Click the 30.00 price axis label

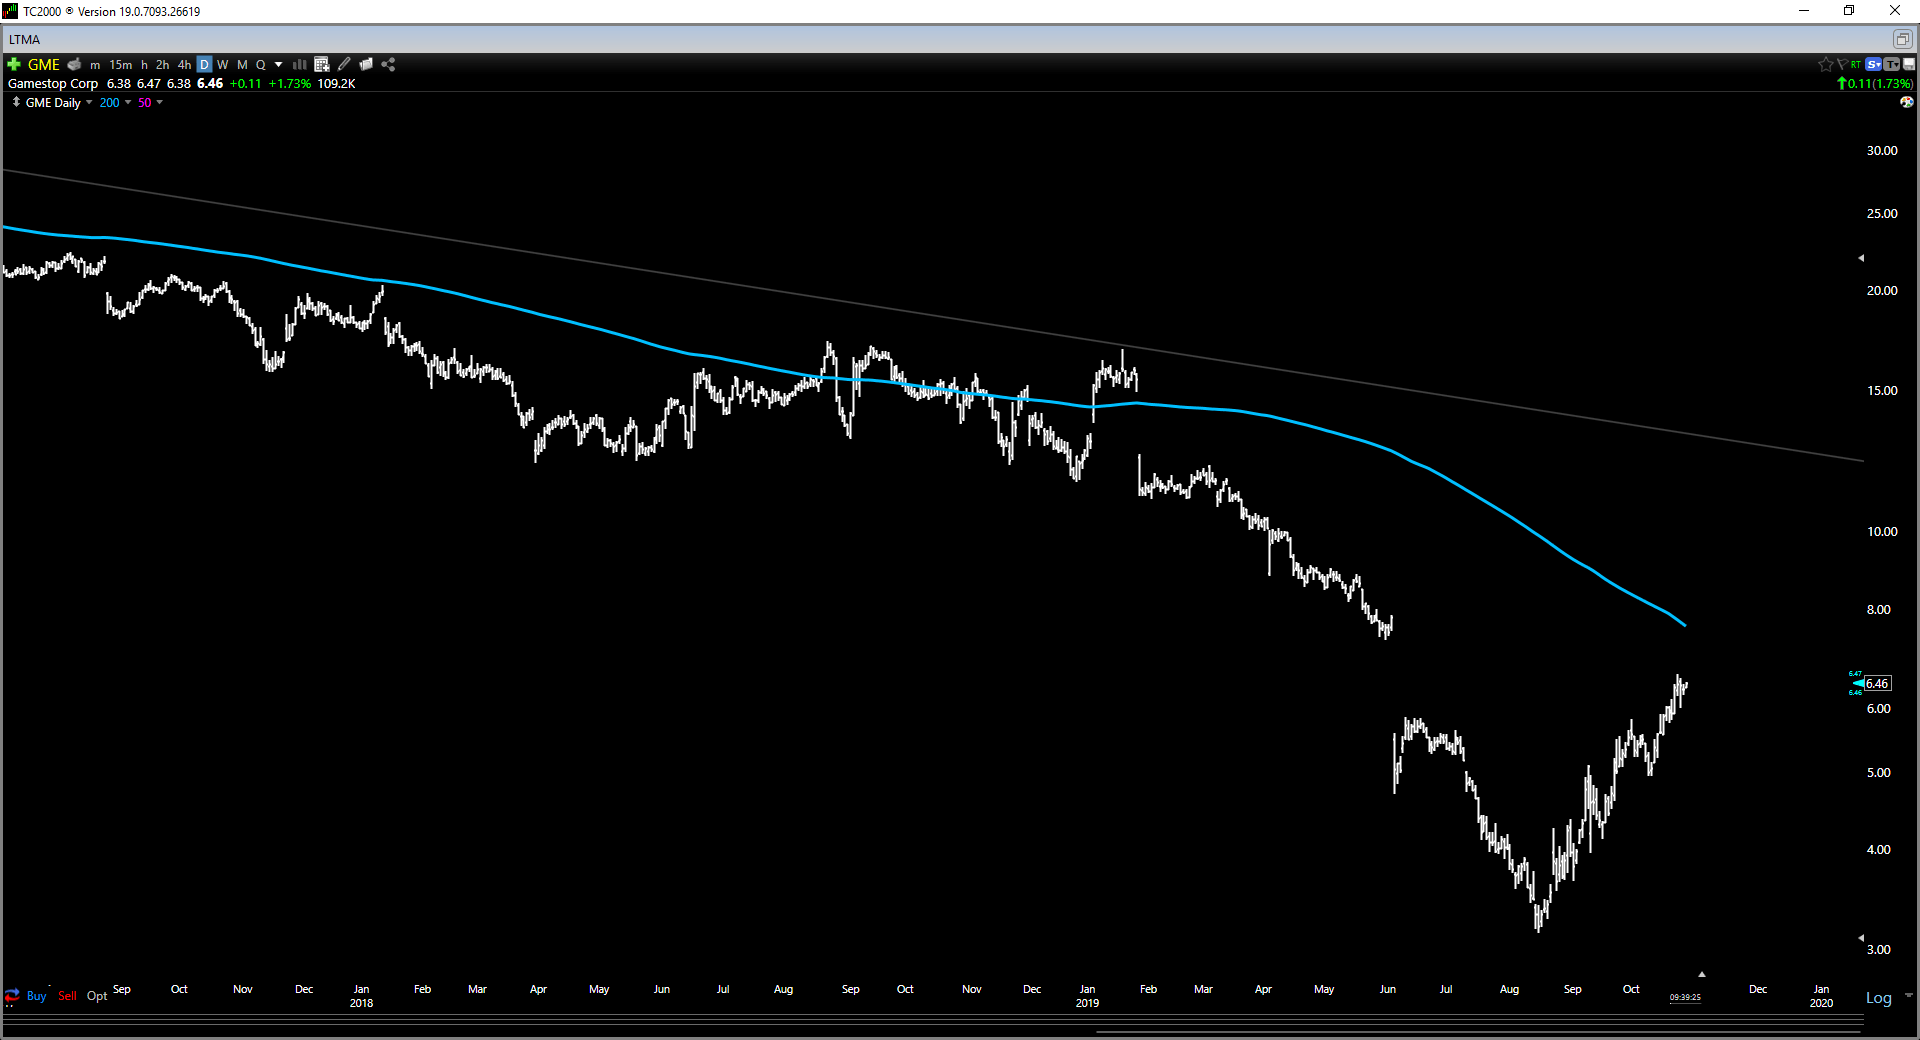coord(1882,150)
